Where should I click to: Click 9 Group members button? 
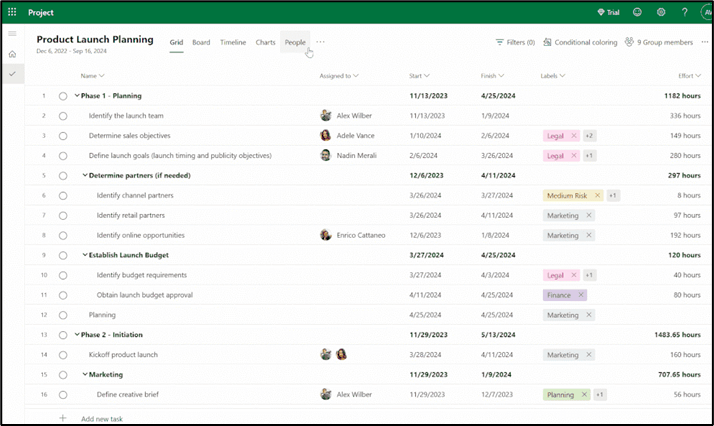click(658, 43)
